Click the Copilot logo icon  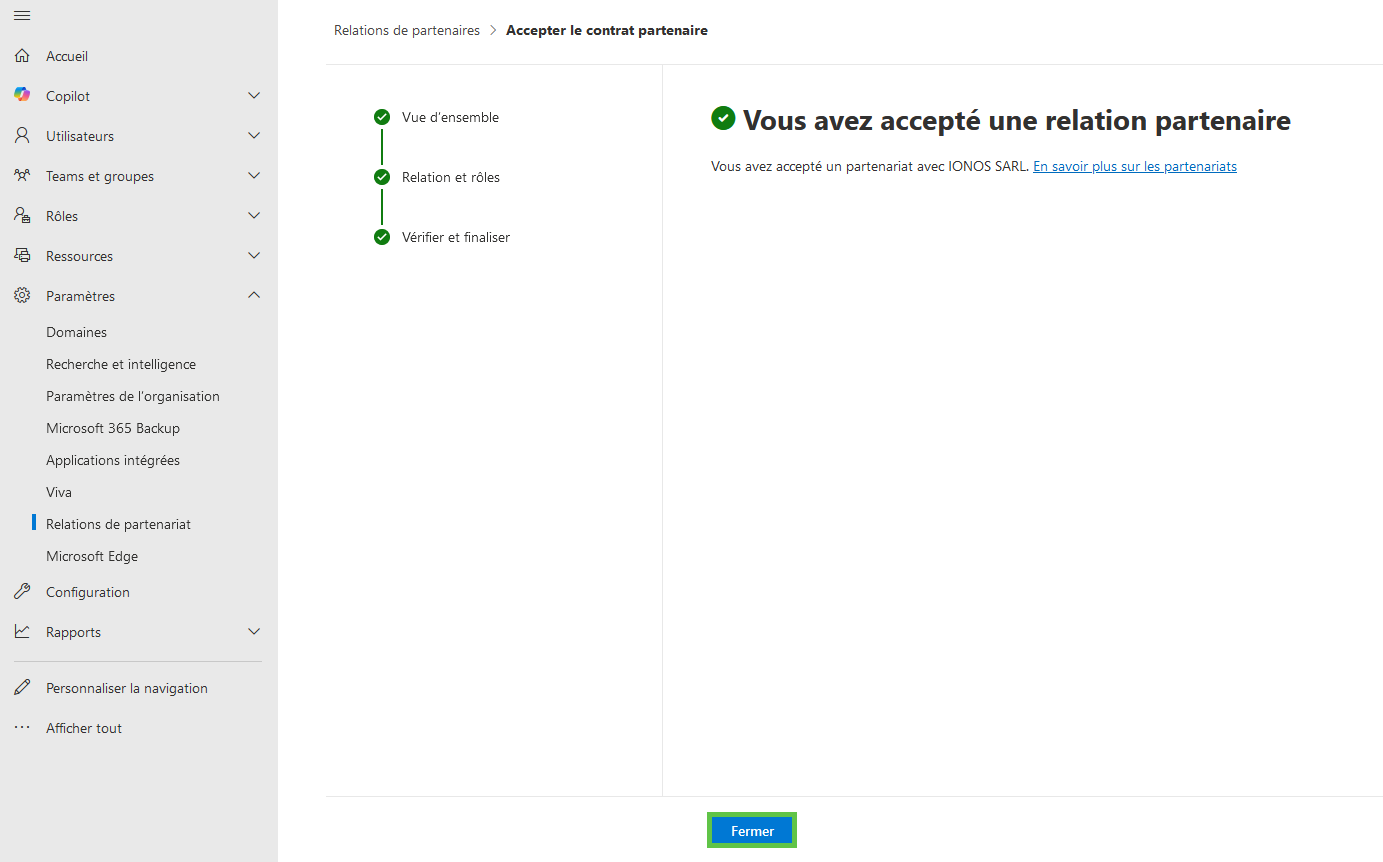pyautogui.click(x=22, y=95)
